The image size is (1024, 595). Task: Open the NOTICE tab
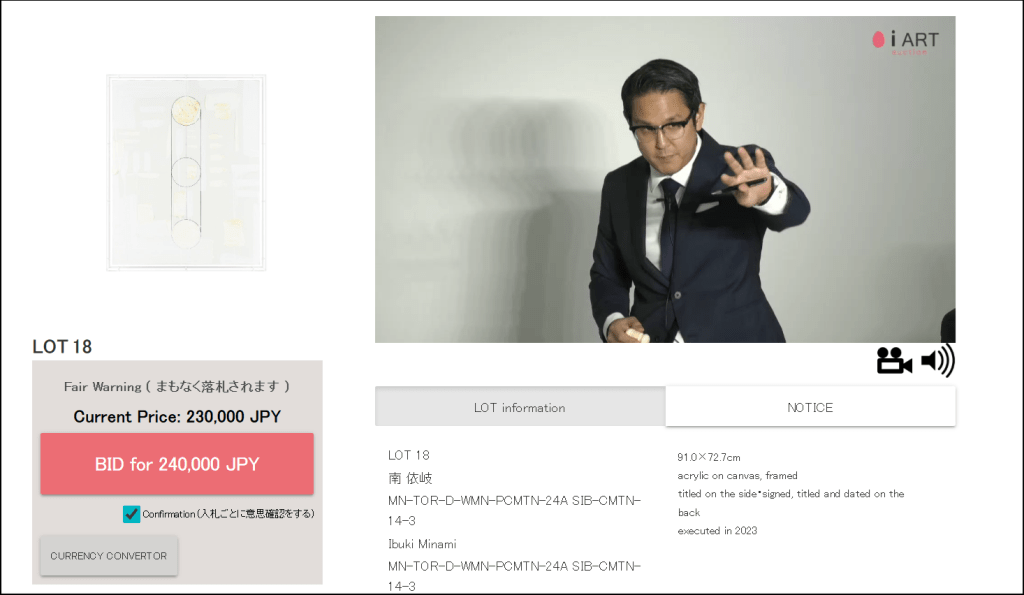pos(810,407)
